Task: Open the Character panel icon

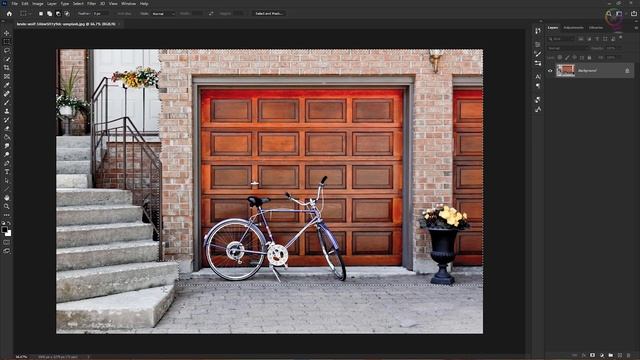Action: click(x=538, y=77)
